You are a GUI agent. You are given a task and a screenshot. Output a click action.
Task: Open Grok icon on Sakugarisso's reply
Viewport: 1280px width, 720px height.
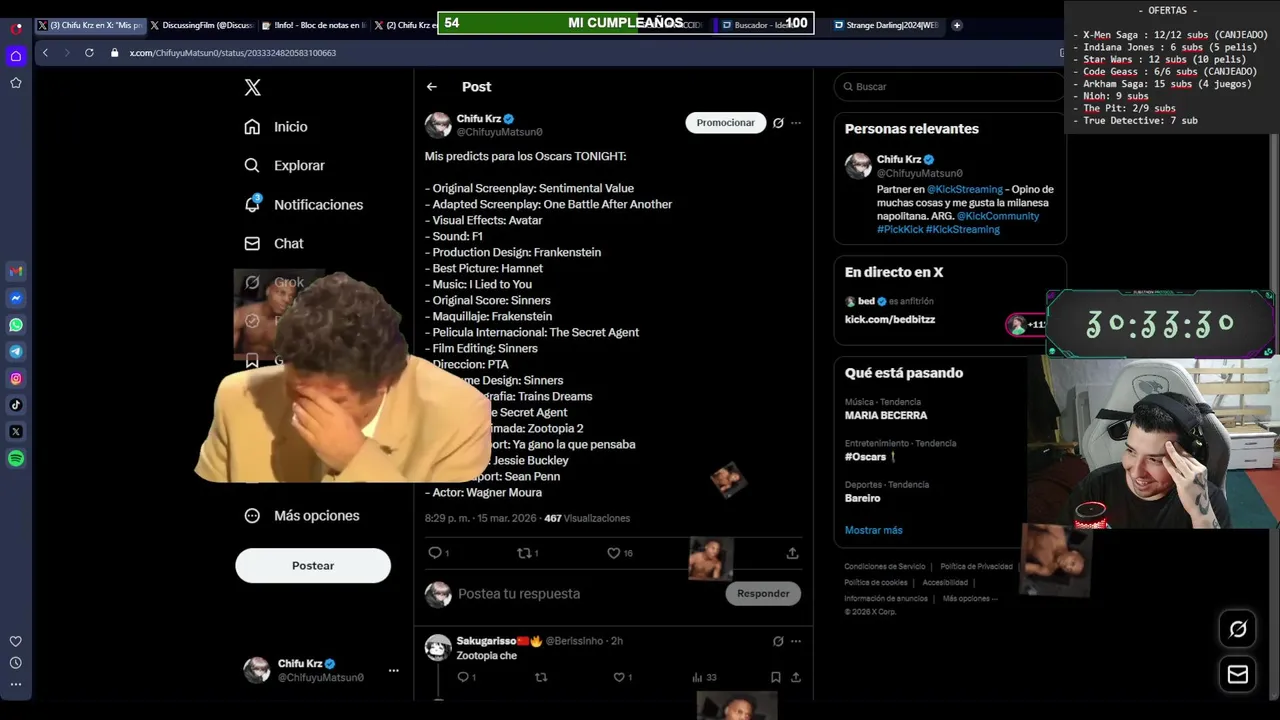click(x=778, y=641)
